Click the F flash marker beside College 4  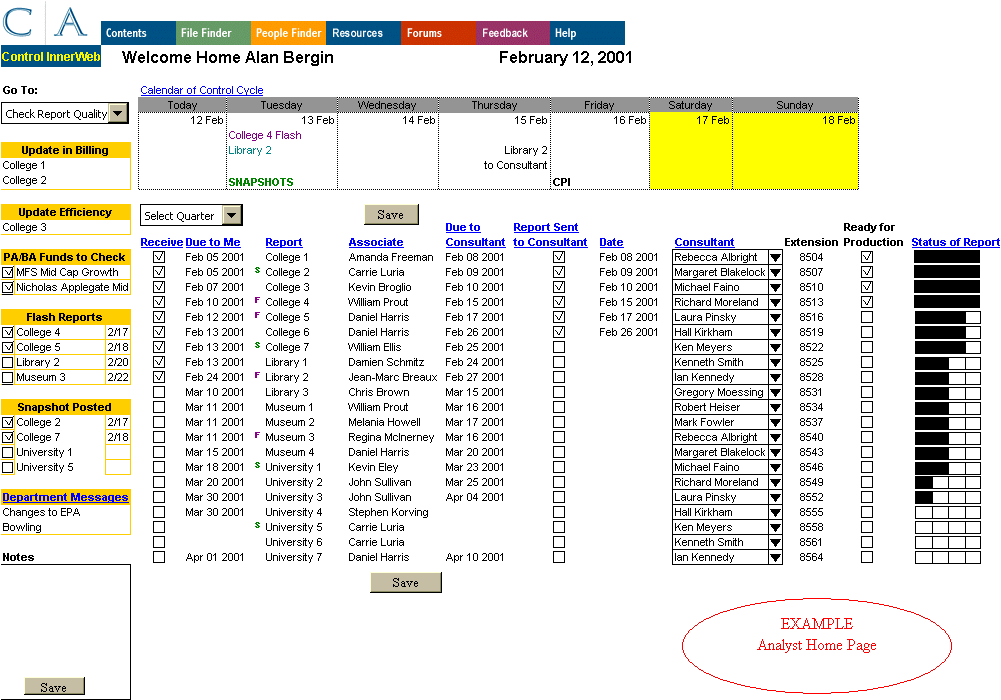[257, 300]
